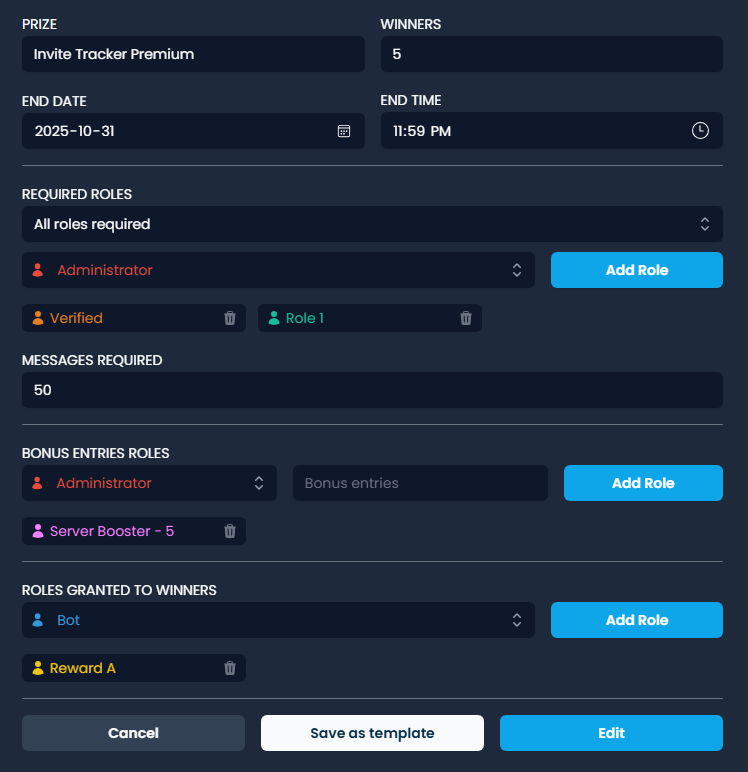Image resolution: width=748 pixels, height=772 pixels.
Task: Click the Edit button to confirm
Action: [611, 733]
